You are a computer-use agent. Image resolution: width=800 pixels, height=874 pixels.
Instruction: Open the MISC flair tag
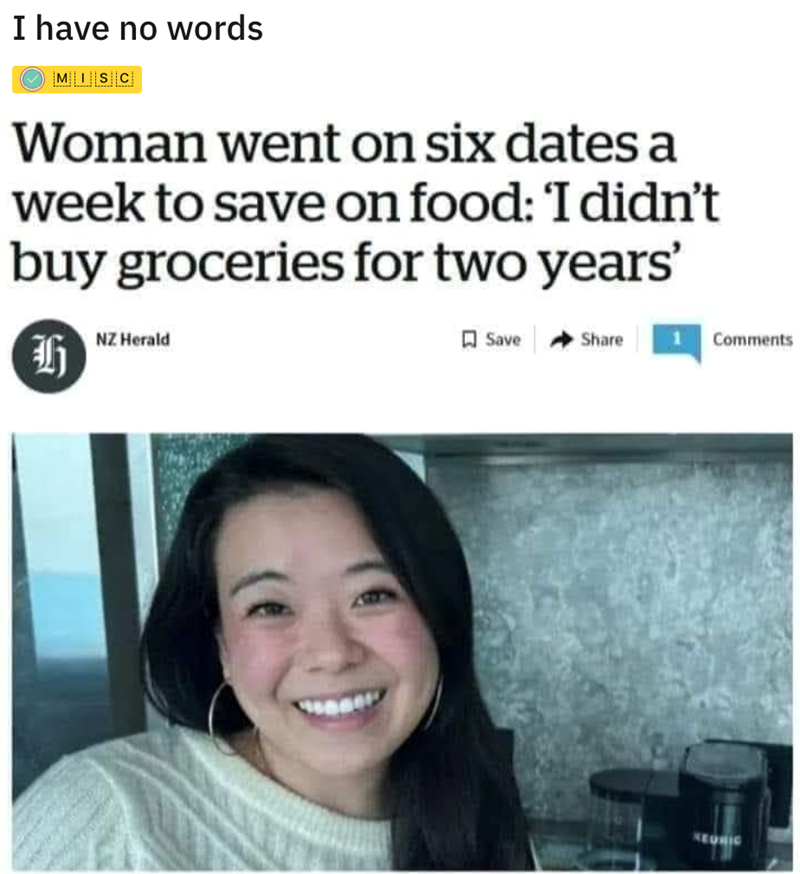[77, 79]
